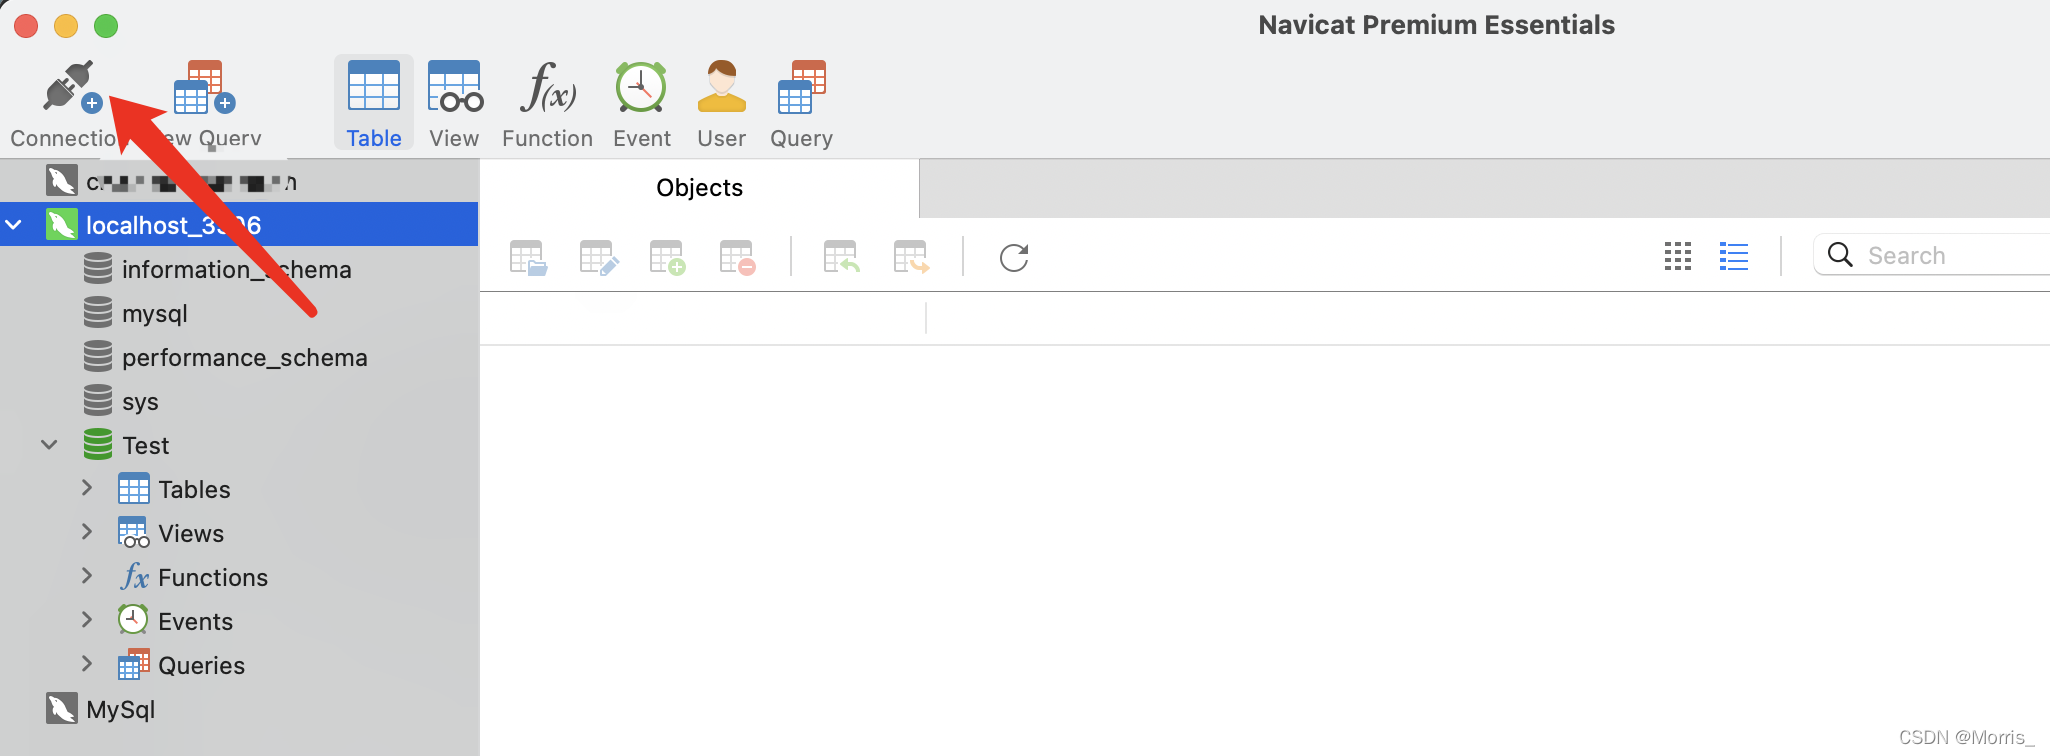Click the Design Table pencil icon
The height and width of the screenshot is (756, 2050).
click(x=598, y=257)
